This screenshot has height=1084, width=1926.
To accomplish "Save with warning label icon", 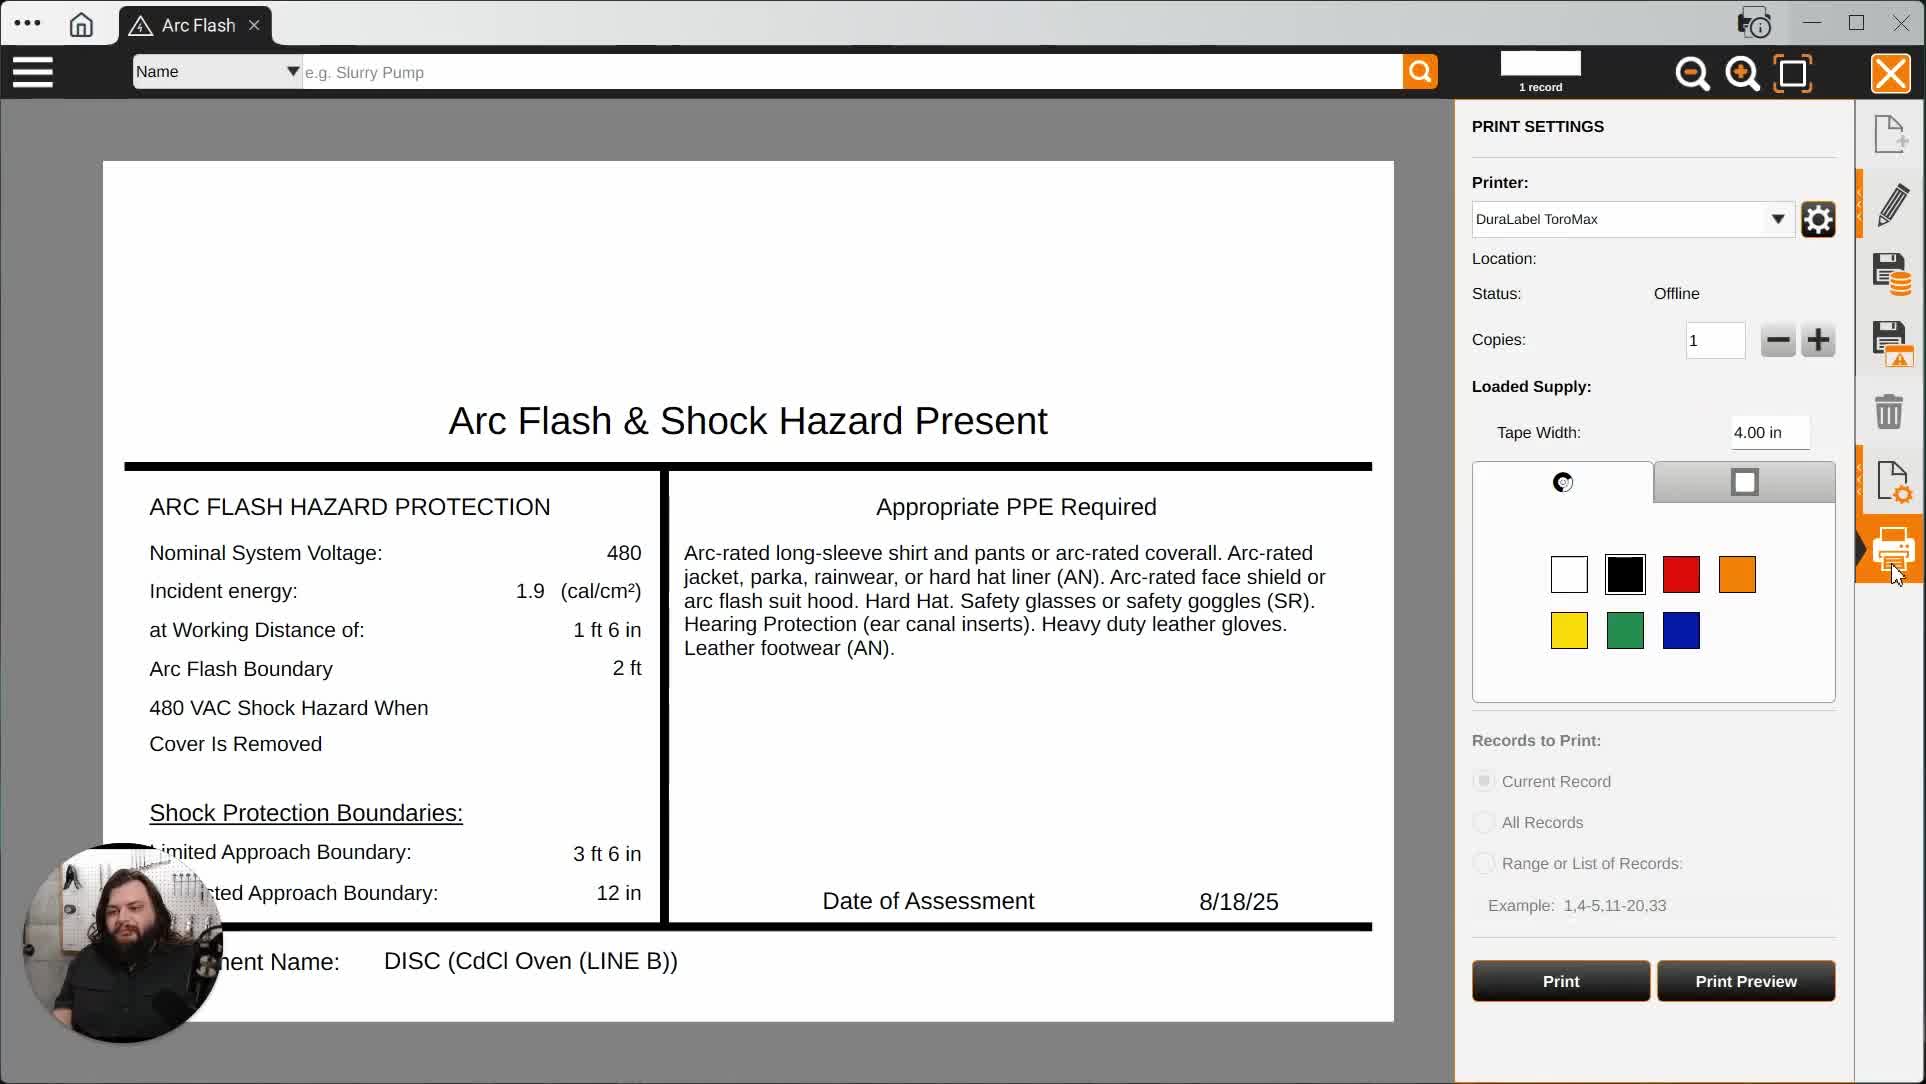I will click(1891, 343).
